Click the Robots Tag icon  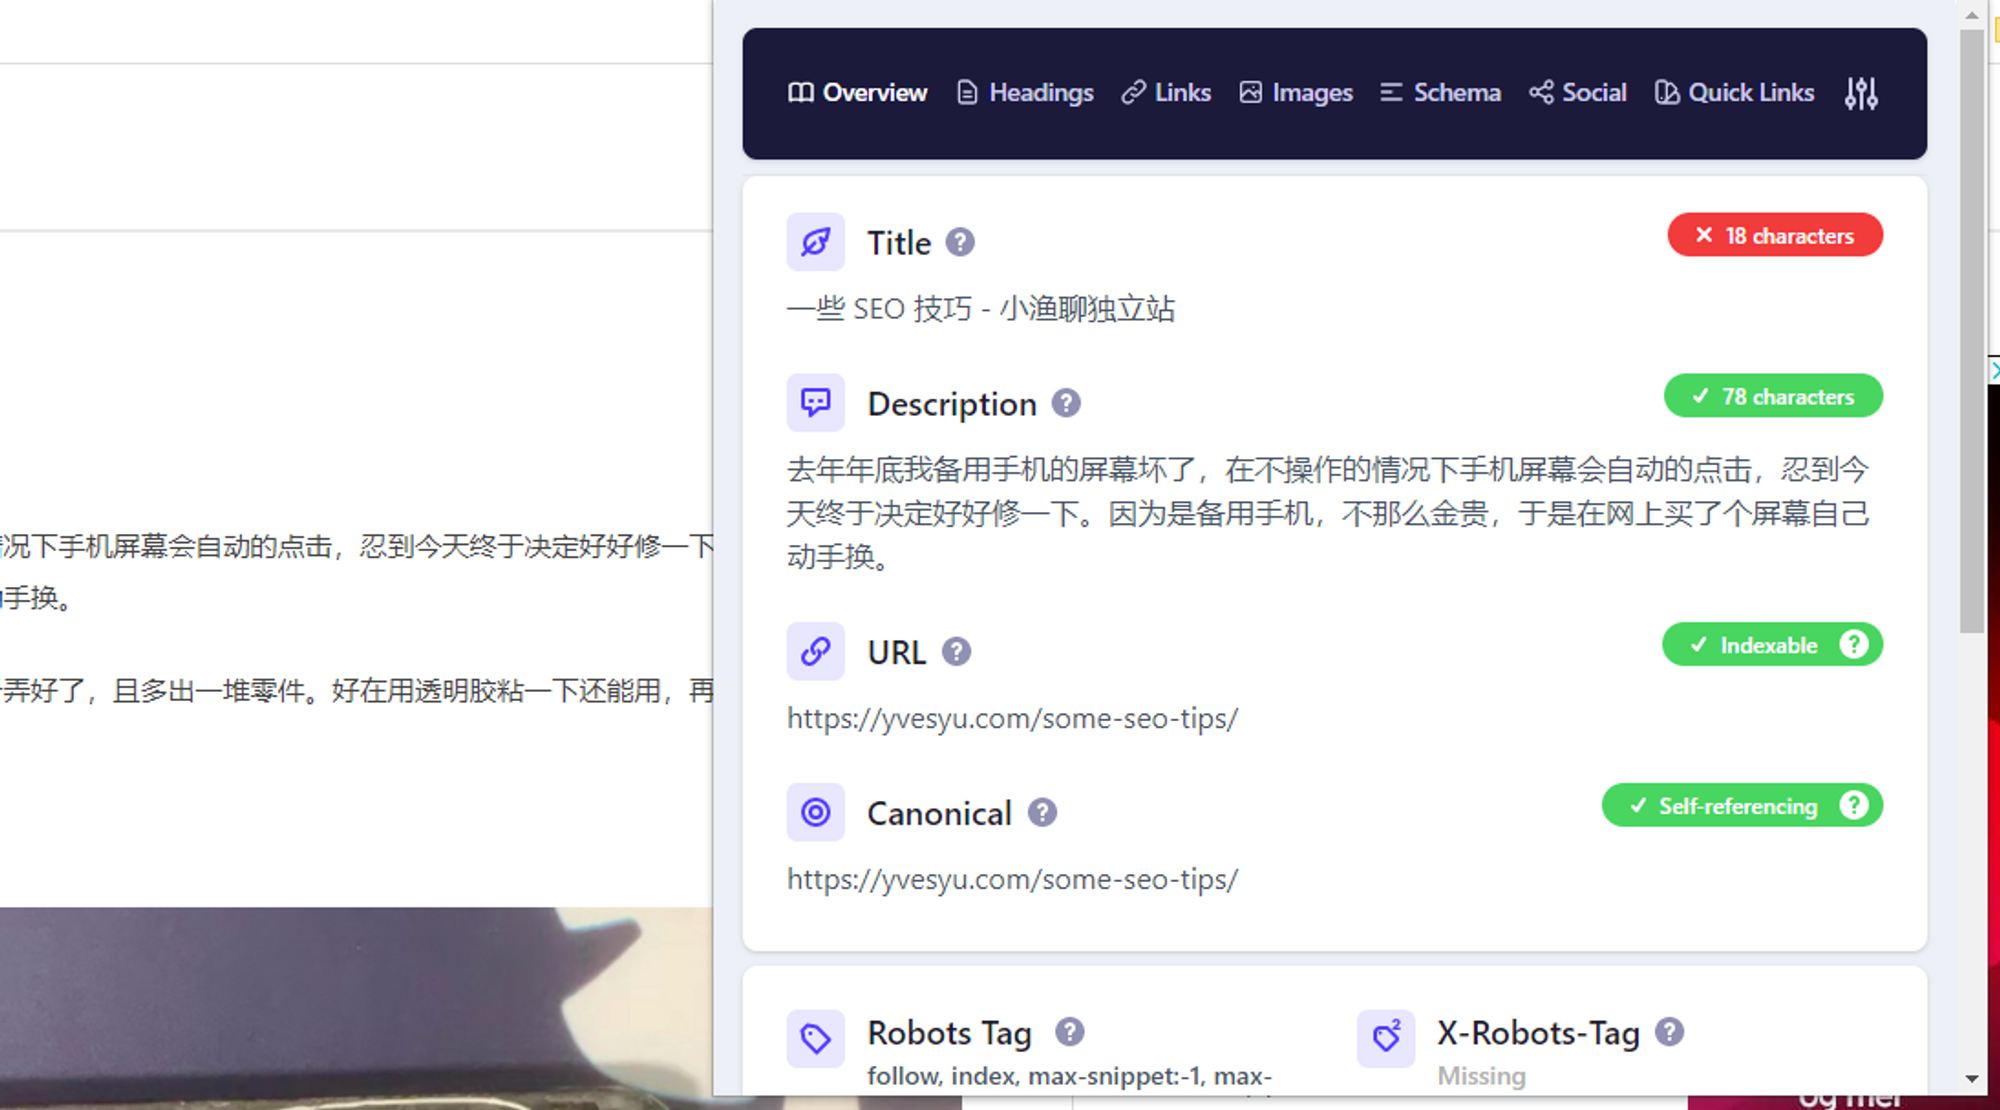click(x=816, y=1039)
